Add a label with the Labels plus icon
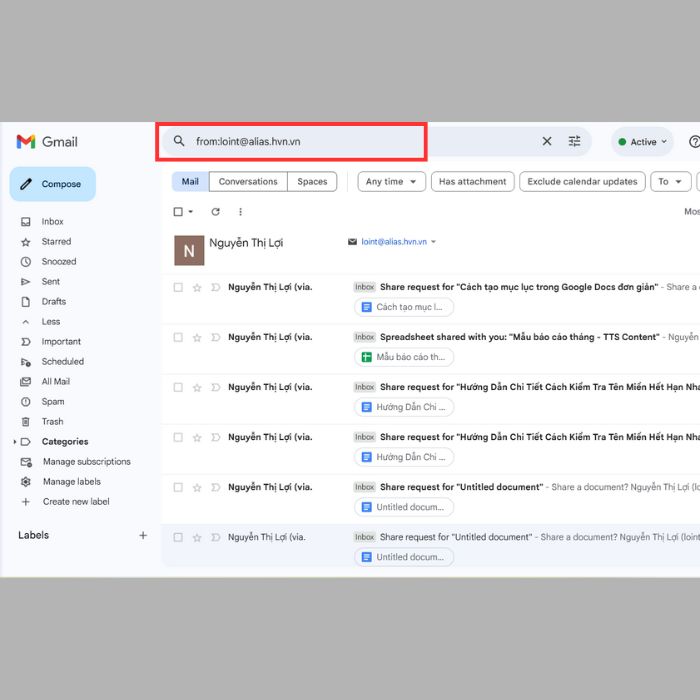 point(143,535)
